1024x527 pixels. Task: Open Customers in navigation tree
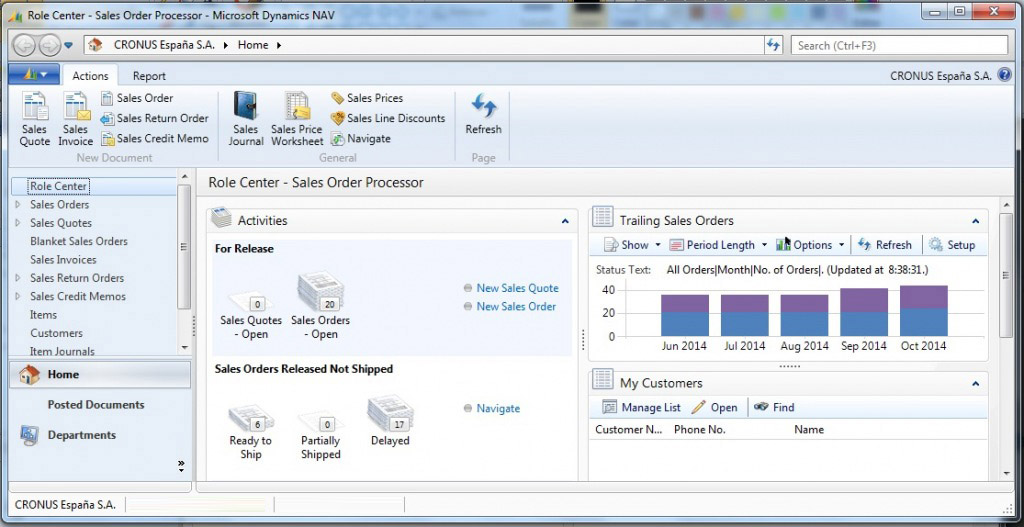point(56,332)
